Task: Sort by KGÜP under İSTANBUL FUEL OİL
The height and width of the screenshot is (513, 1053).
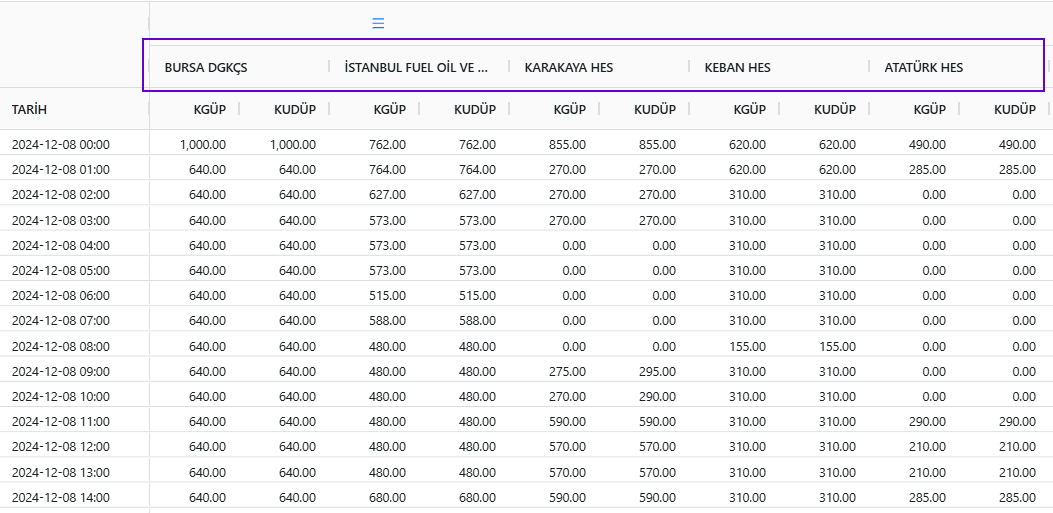Action: [390, 109]
